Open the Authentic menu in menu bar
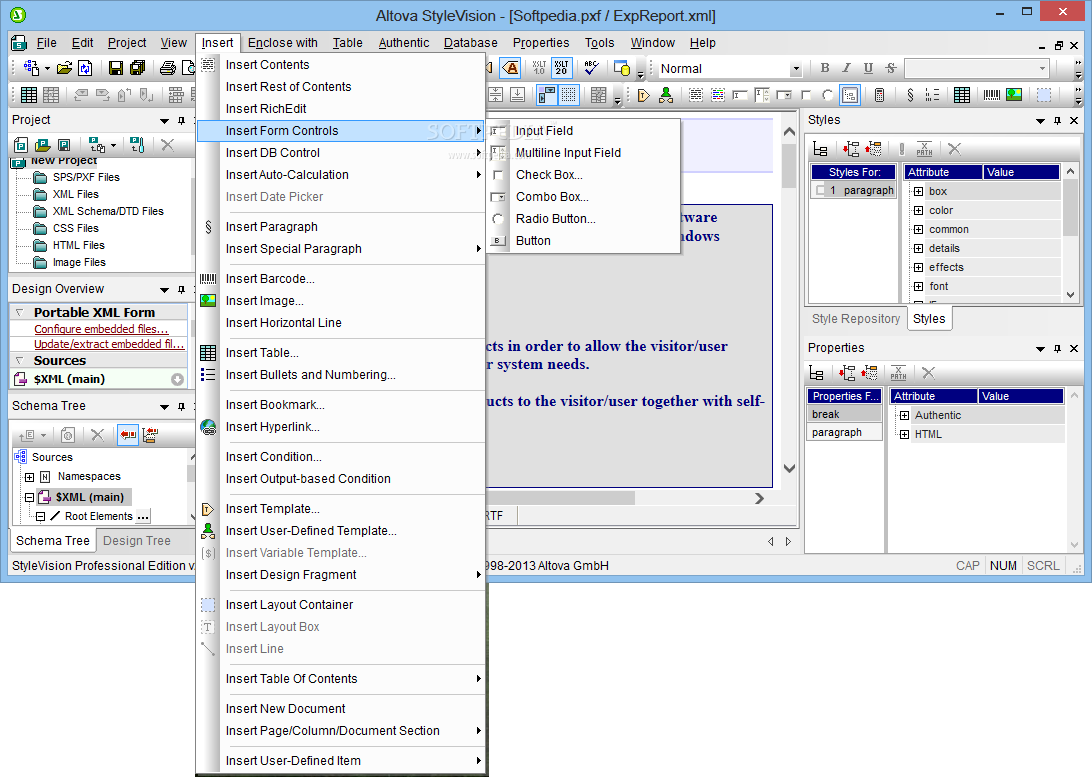This screenshot has height=777, width=1092. [403, 42]
